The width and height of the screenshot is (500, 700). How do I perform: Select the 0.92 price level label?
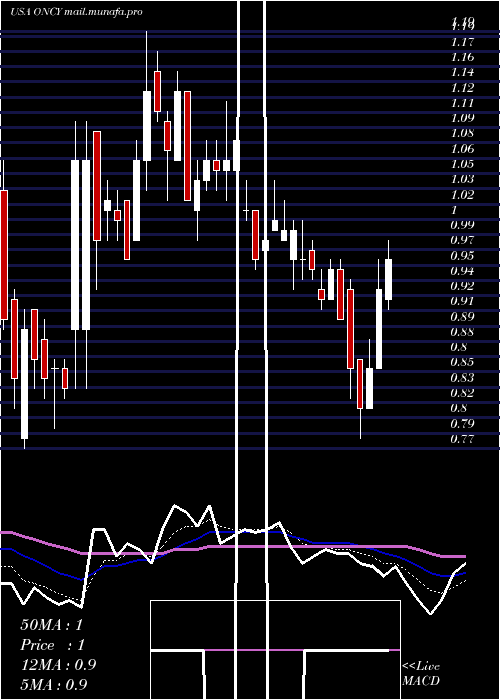point(462,286)
